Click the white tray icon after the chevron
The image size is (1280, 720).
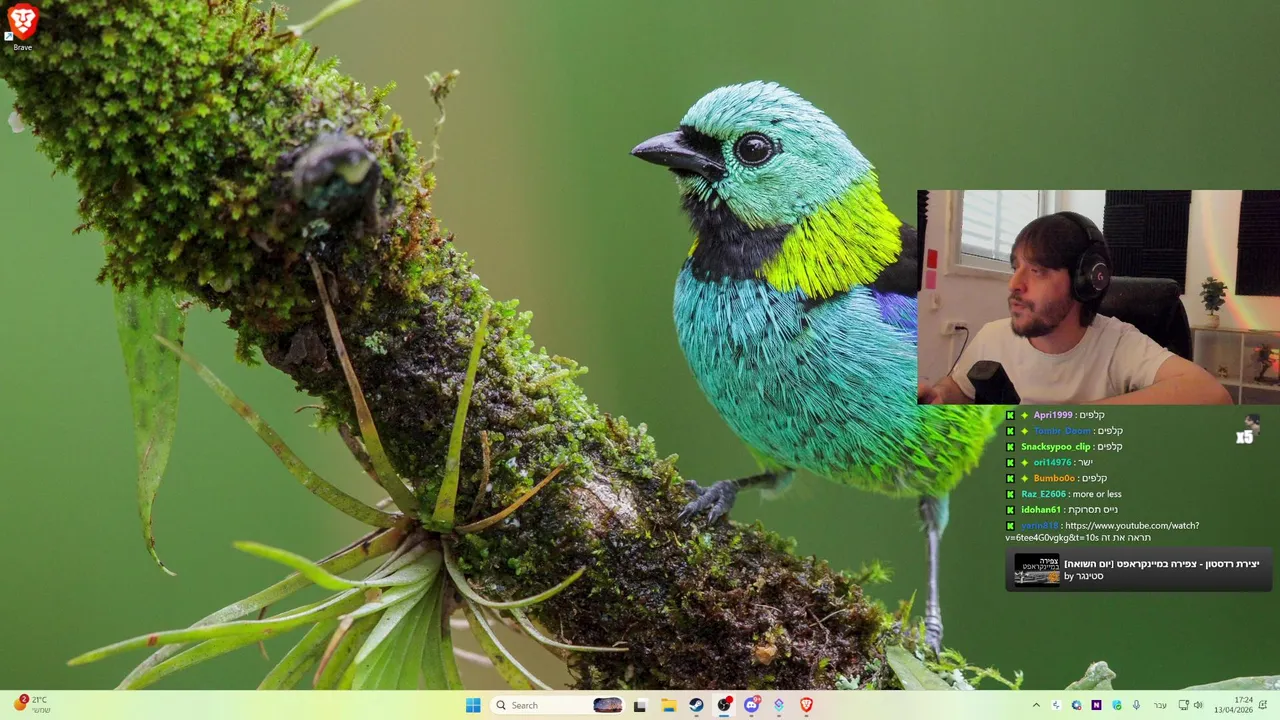[x=1056, y=705]
